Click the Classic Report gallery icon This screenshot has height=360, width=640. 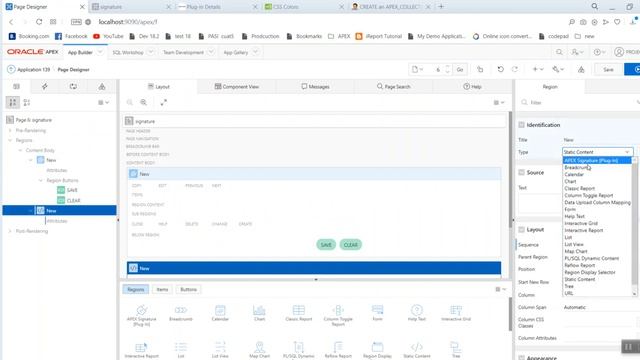(298, 313)
